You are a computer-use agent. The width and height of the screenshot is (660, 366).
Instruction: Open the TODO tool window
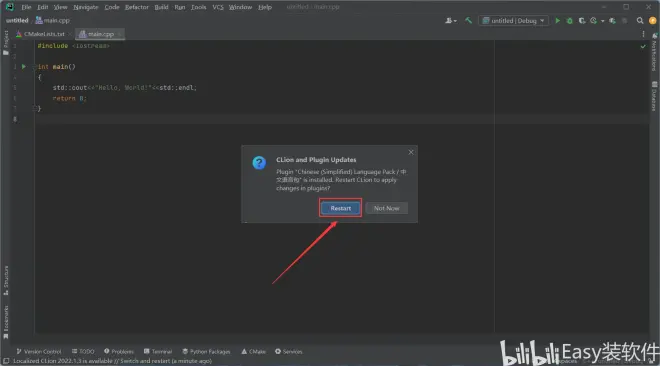(x=83, y=351)
